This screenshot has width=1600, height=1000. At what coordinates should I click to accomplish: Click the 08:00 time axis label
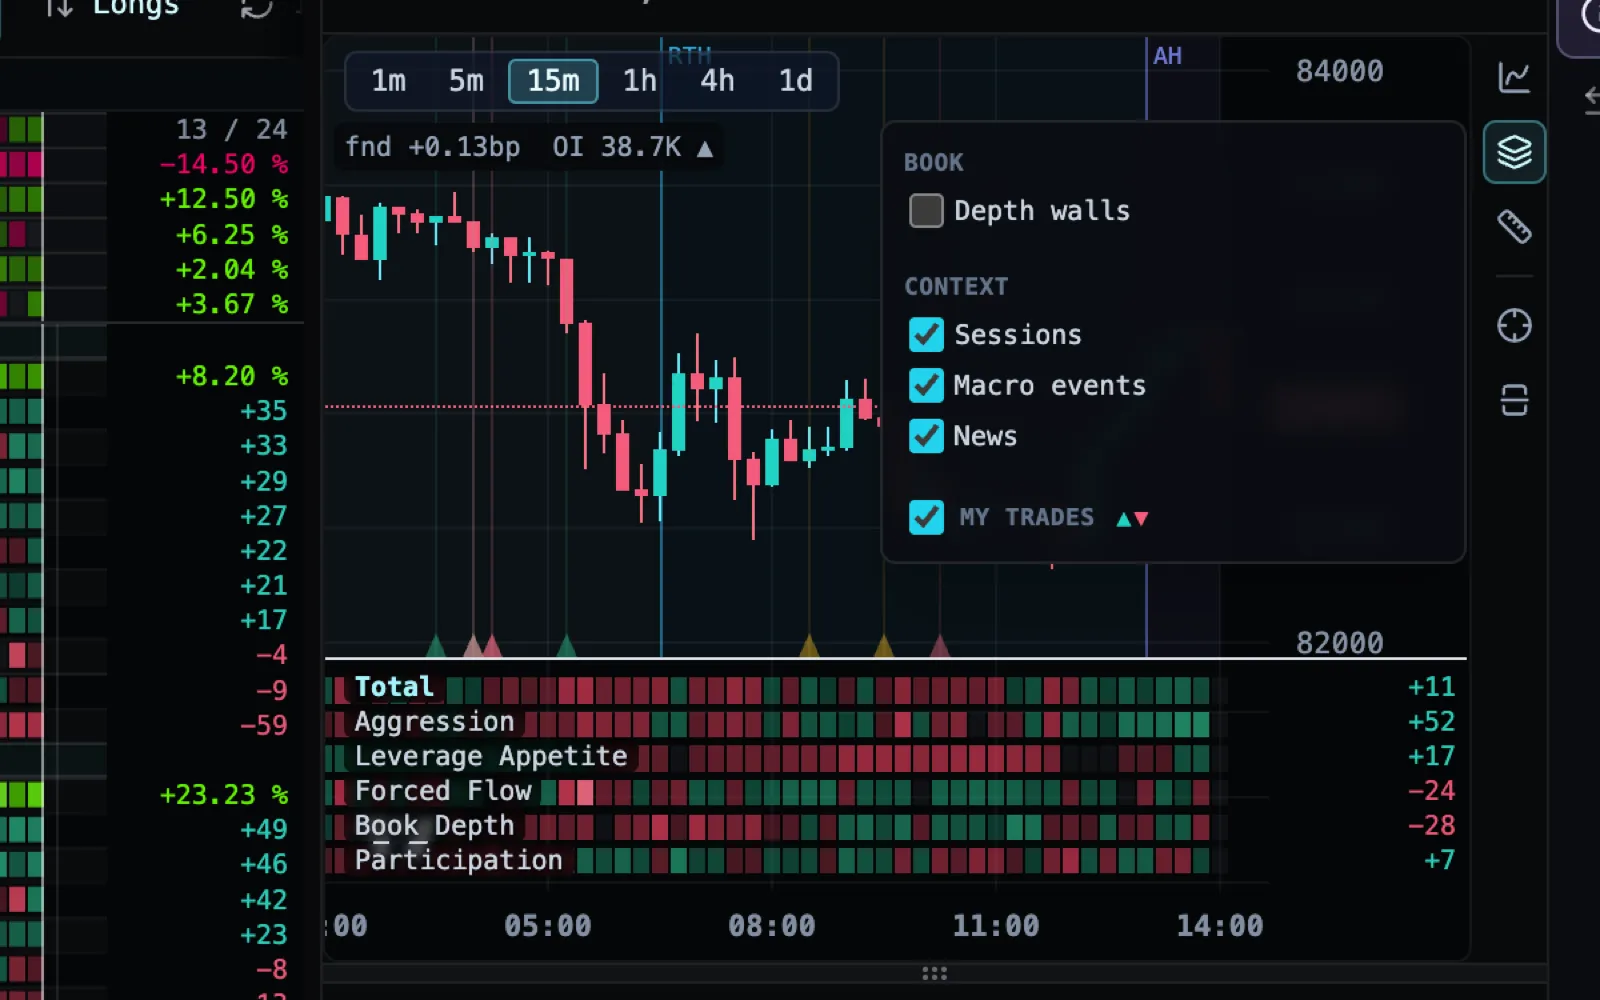(772, 926)
